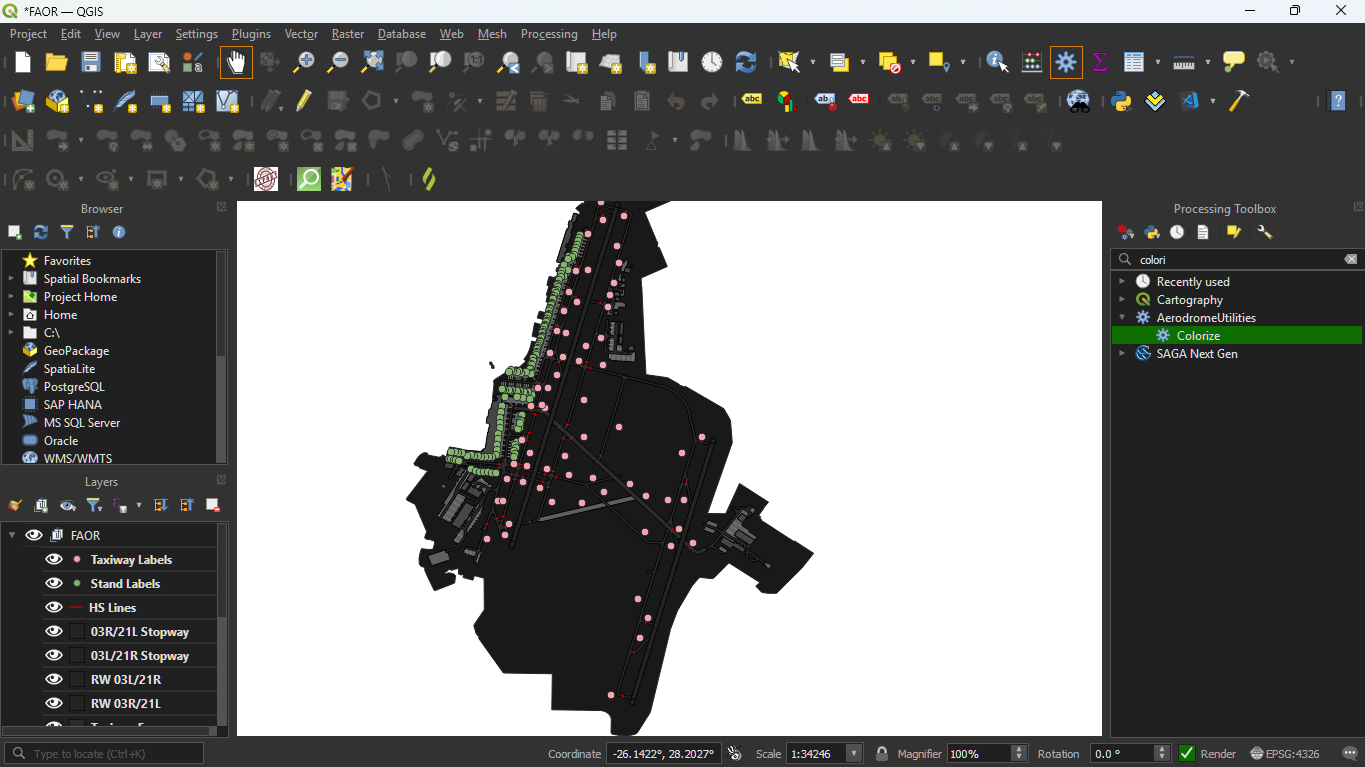Select the Colorize algorithm

click(x=1197, y=336)
